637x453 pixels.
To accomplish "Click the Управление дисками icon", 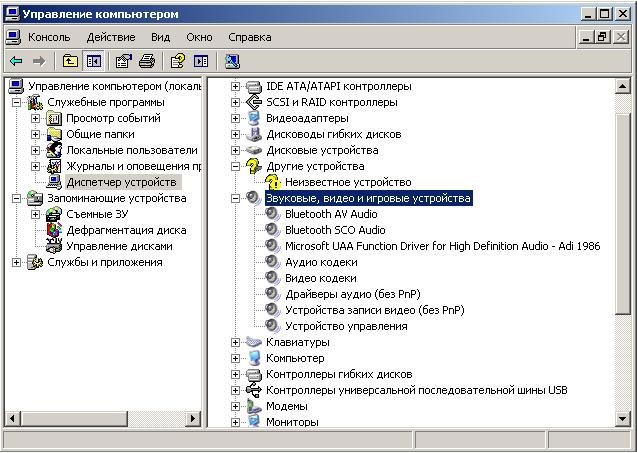I will tap(54, 246).
